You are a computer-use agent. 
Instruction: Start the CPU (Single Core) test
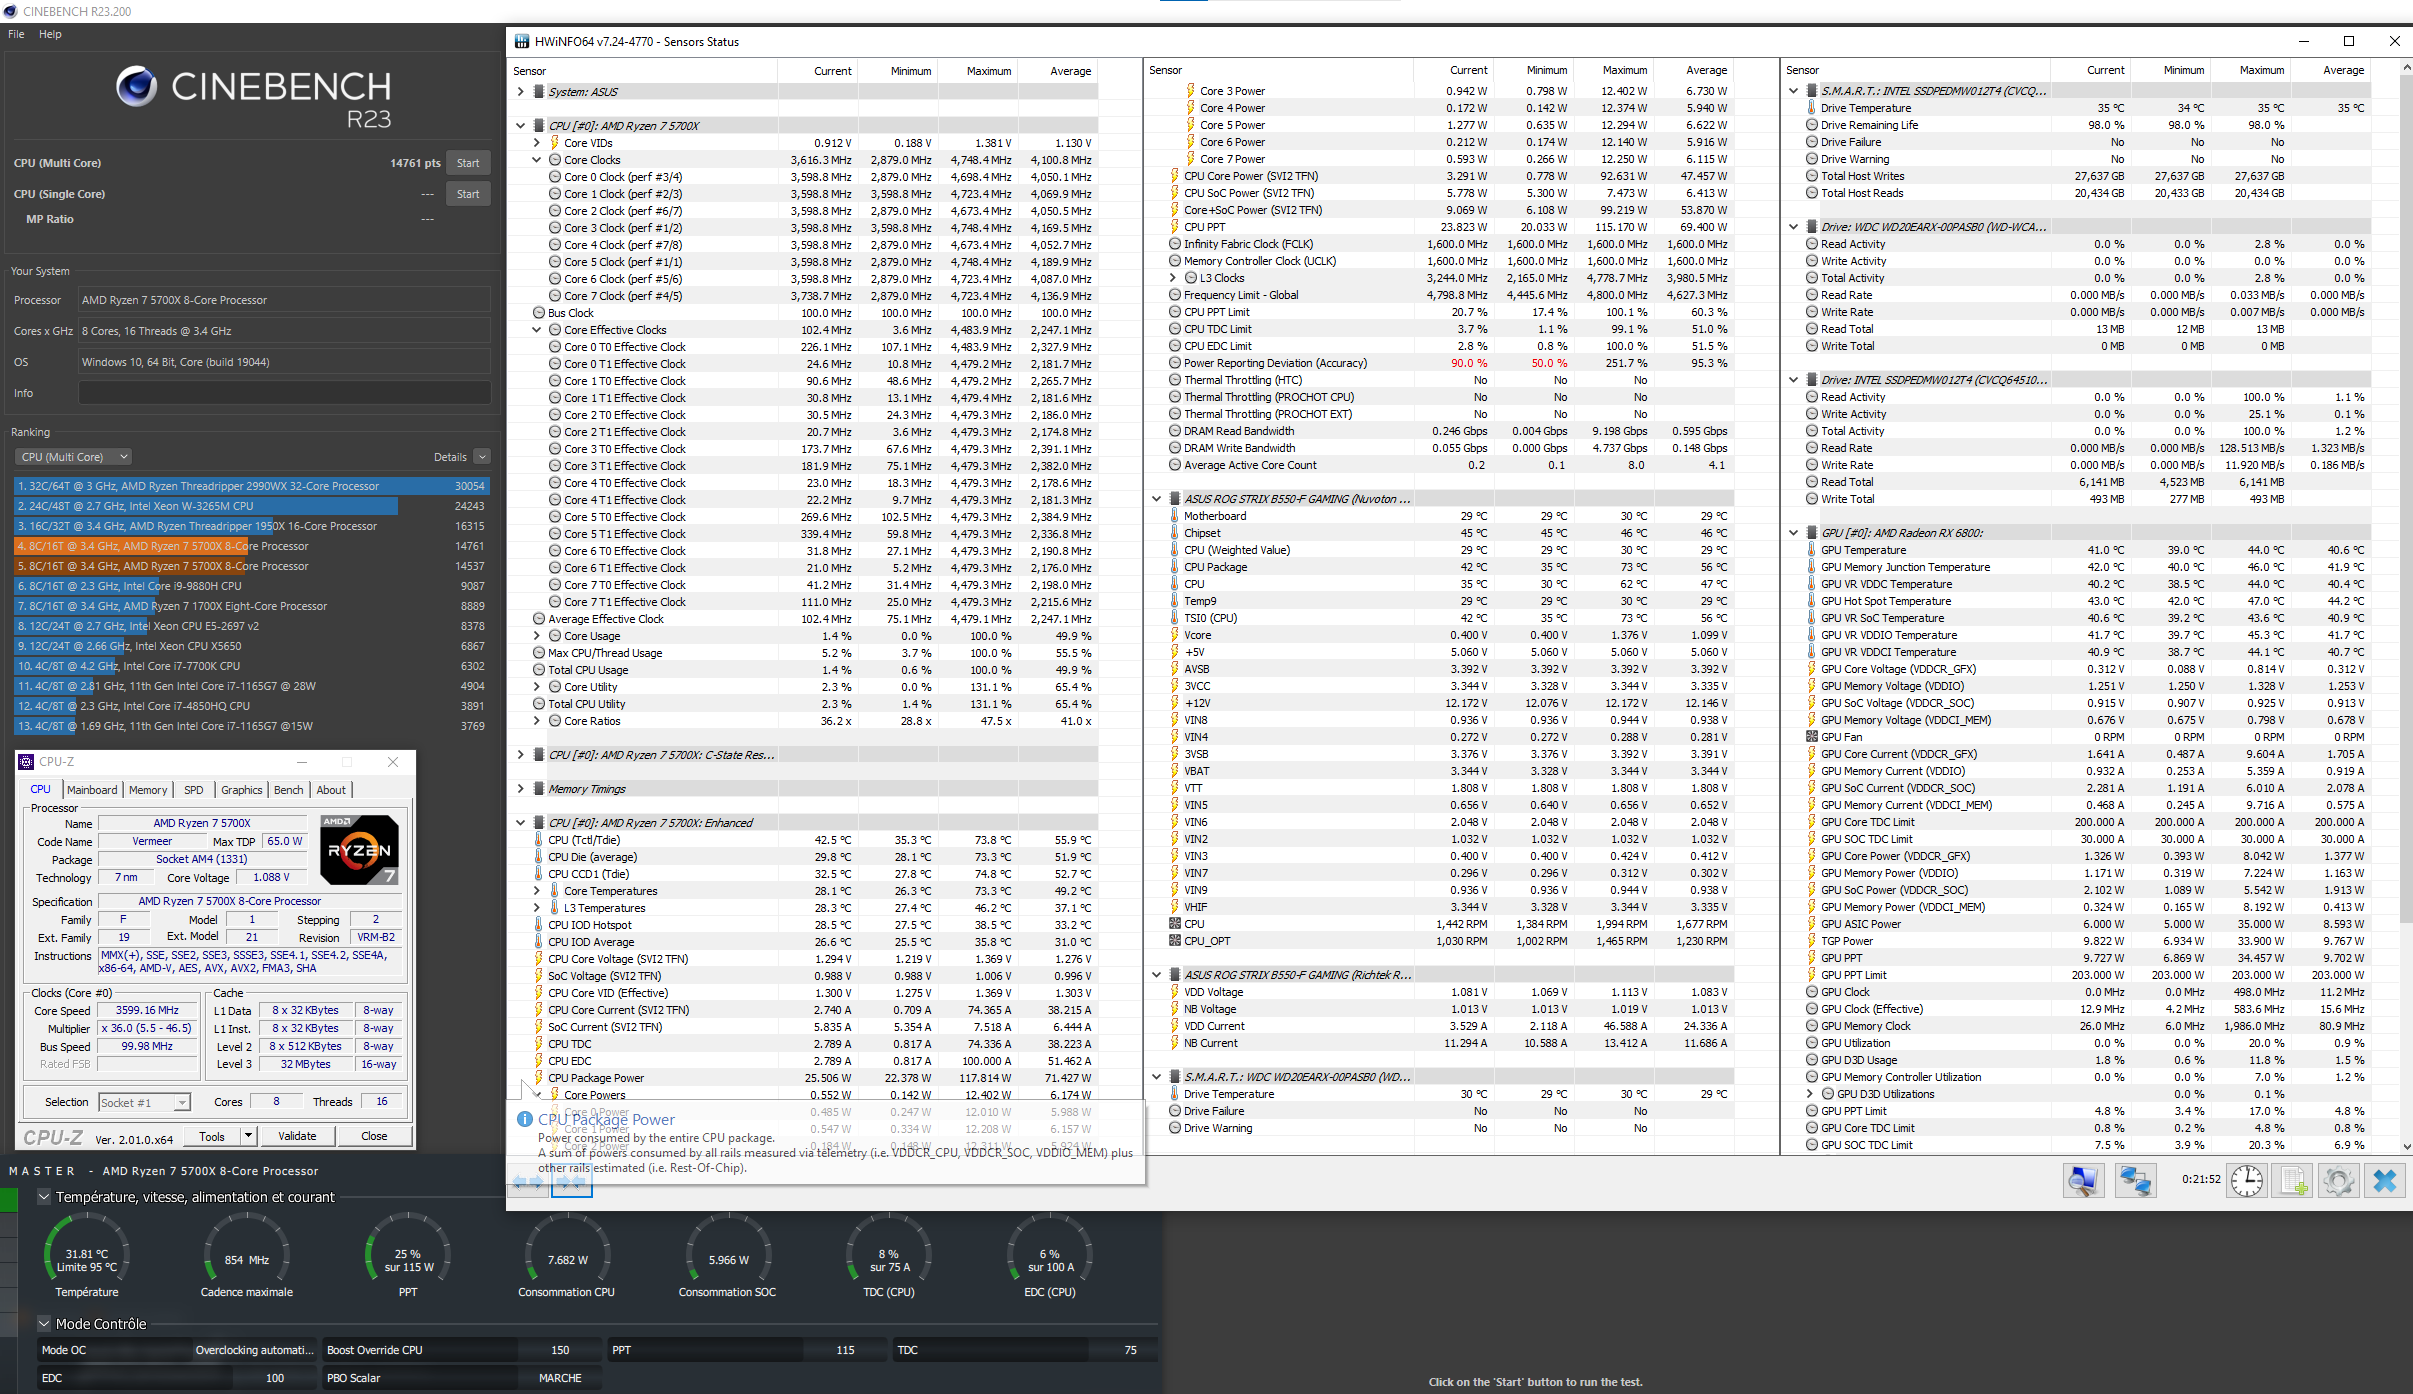(x=468, y=194)
